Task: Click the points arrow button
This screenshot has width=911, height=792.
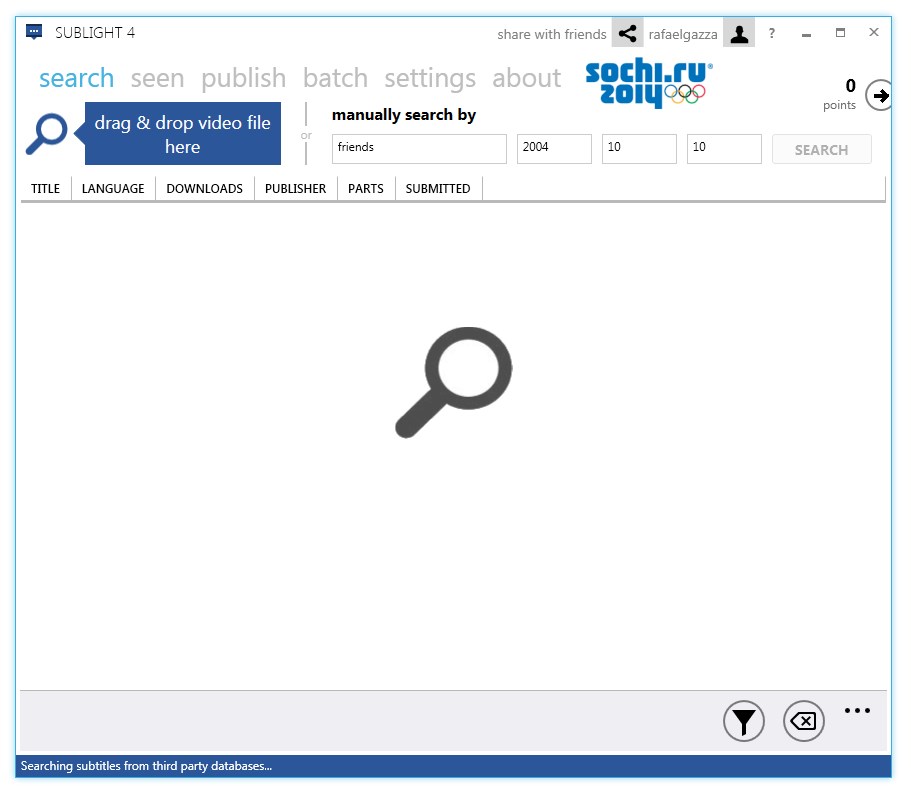Action: click(x=879, y=96)
